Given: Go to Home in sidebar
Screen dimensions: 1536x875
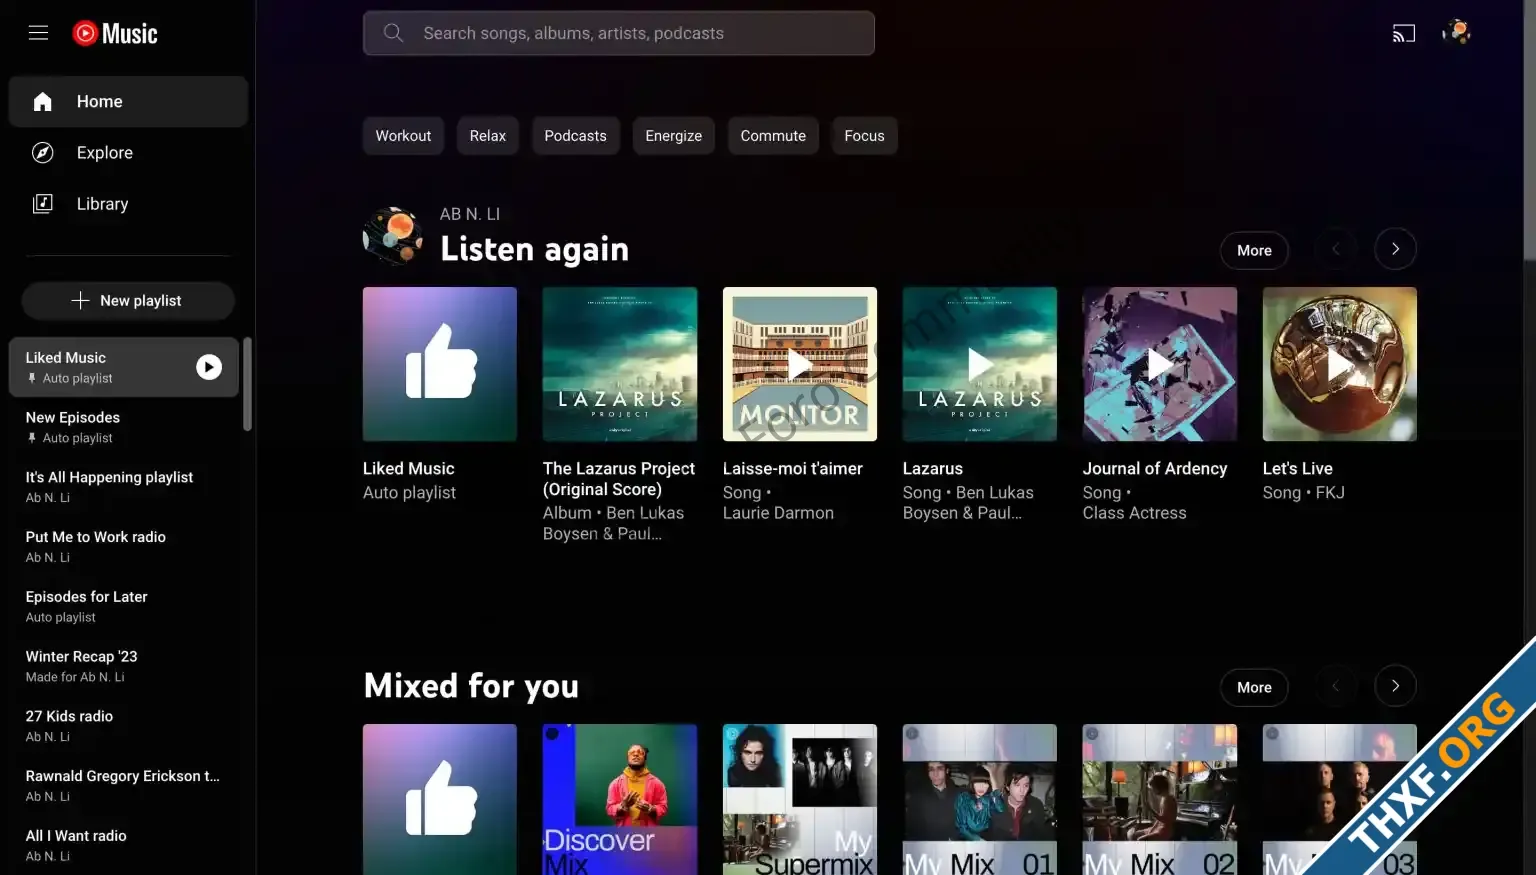Looking at the screenshot, I should coord(128,101).
